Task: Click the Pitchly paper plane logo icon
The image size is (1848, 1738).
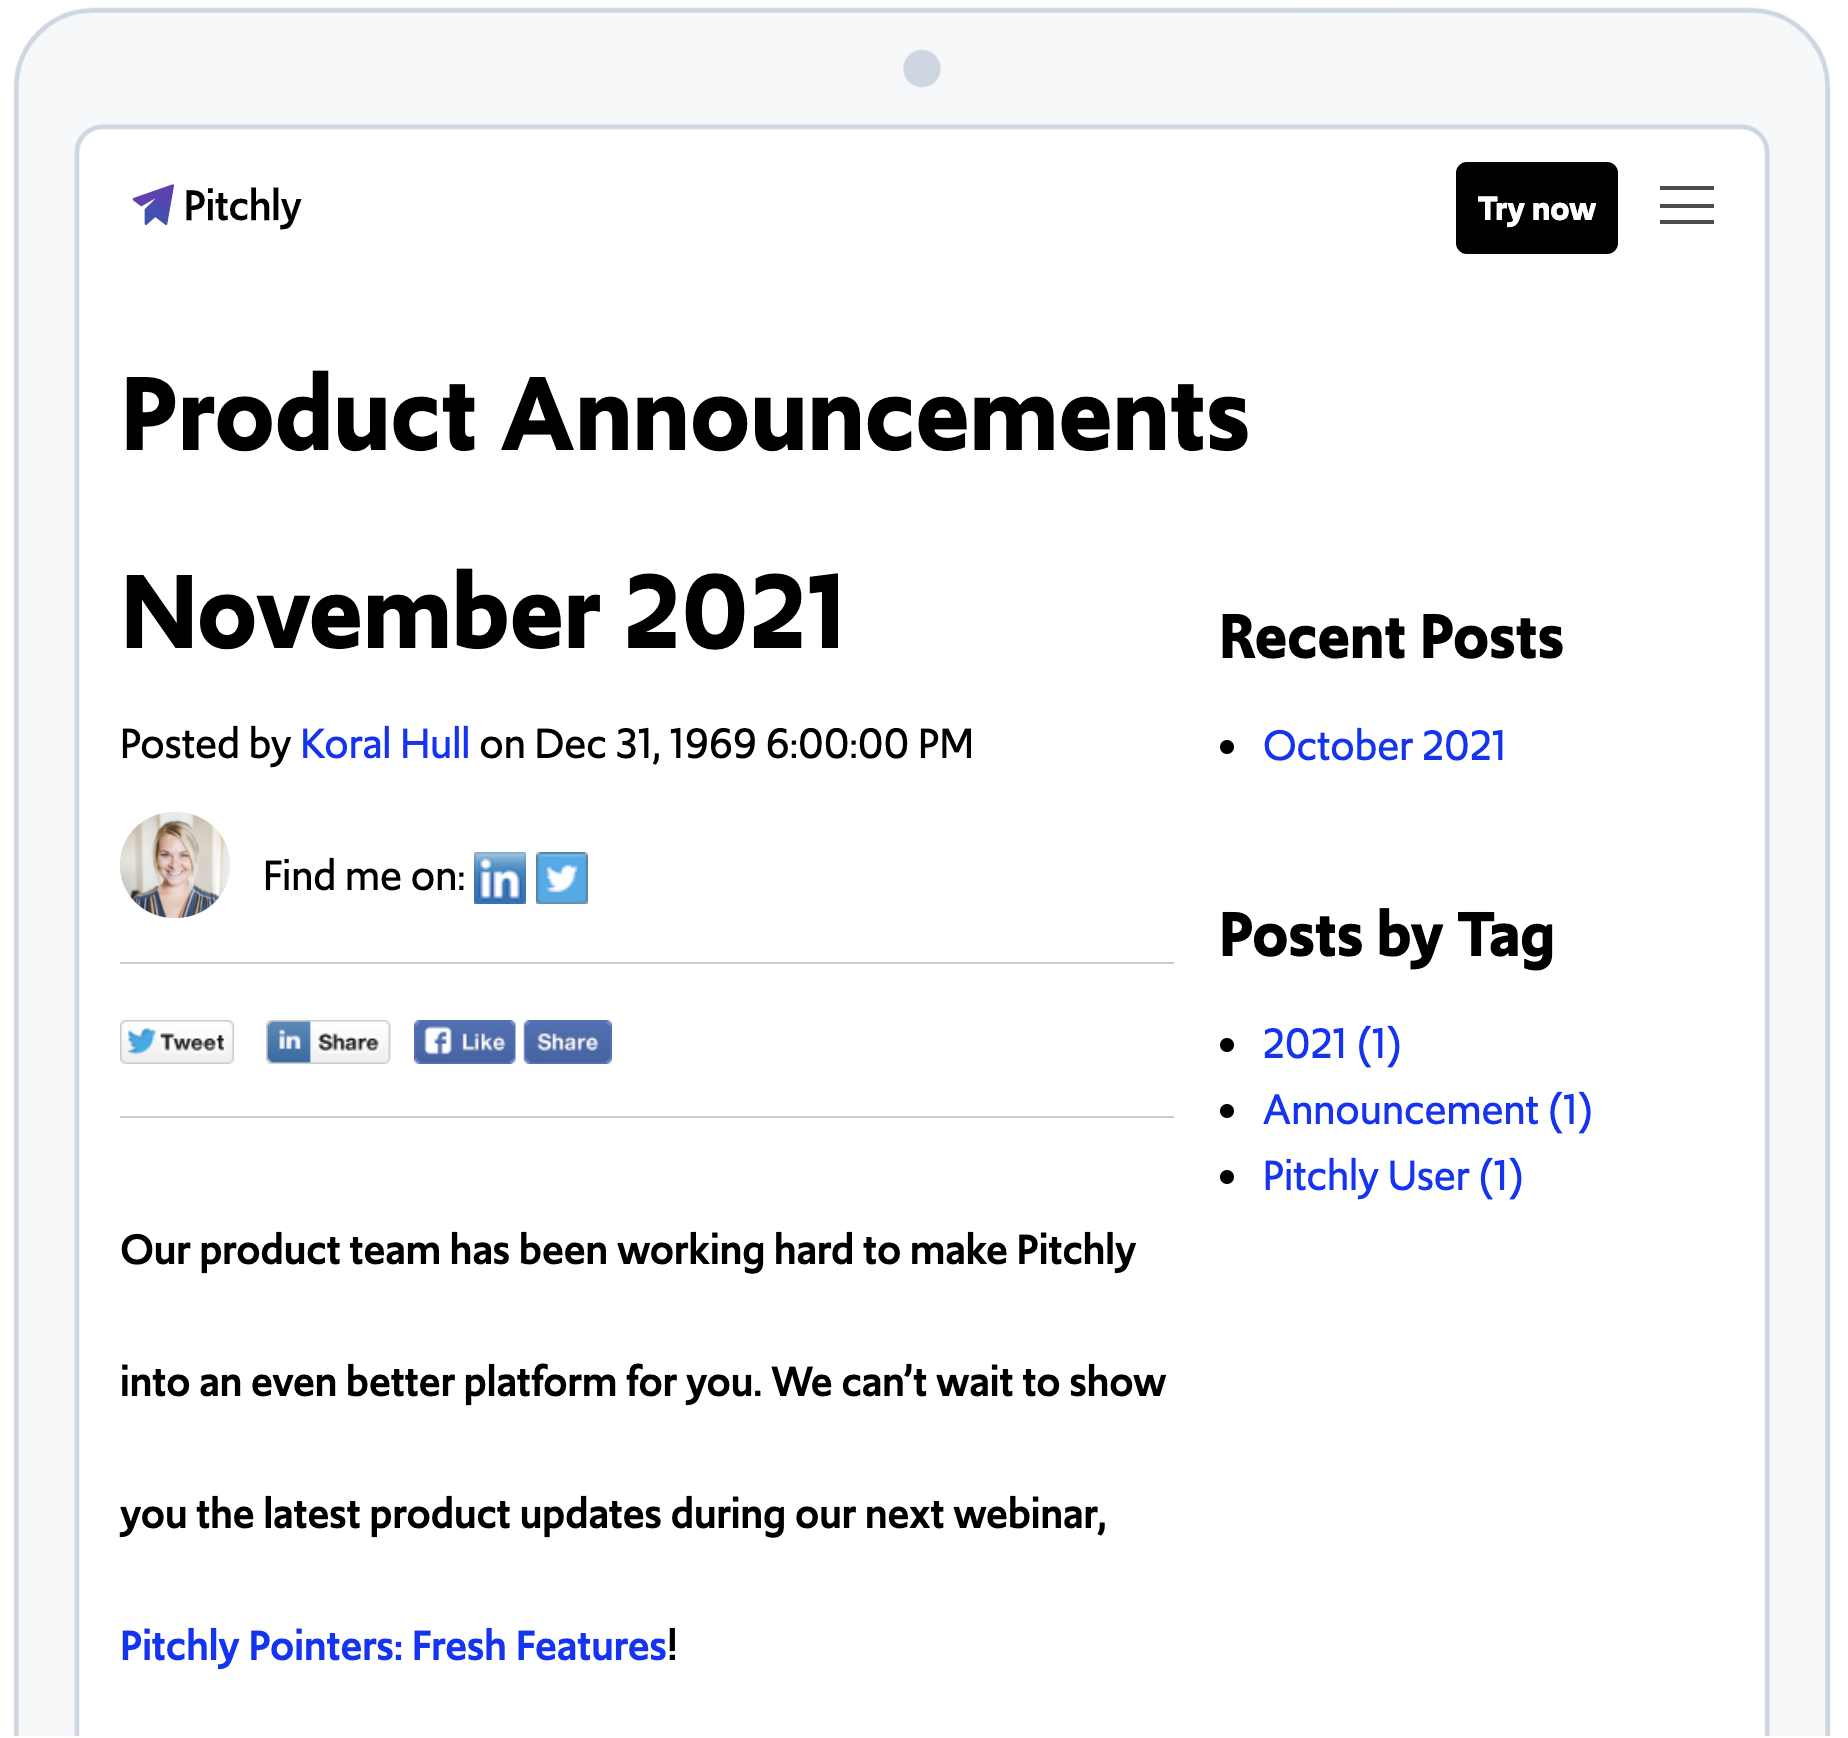Action: click(154, 206)
